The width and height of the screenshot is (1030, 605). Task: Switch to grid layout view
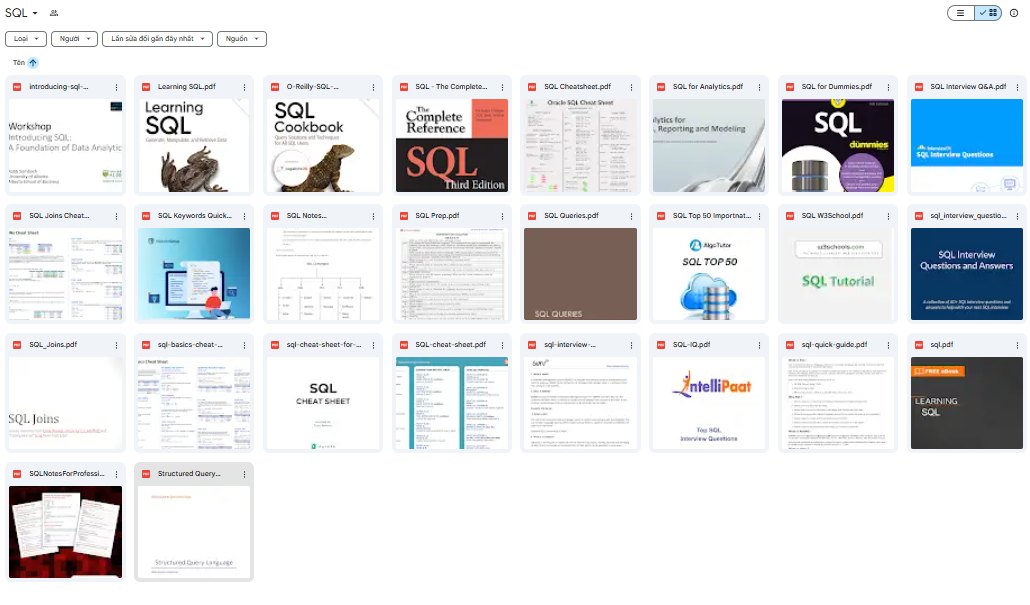[x=988, y=13]
